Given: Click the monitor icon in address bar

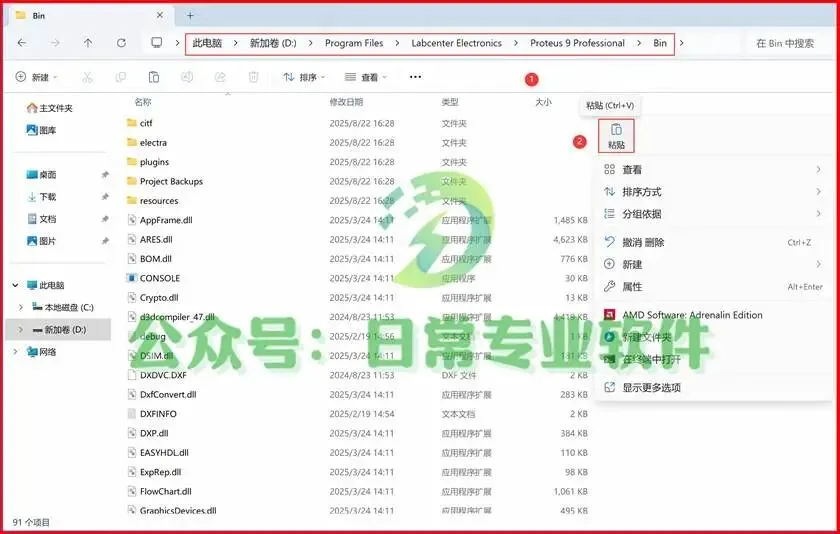Looking at the screenshot, I should 156,43.
